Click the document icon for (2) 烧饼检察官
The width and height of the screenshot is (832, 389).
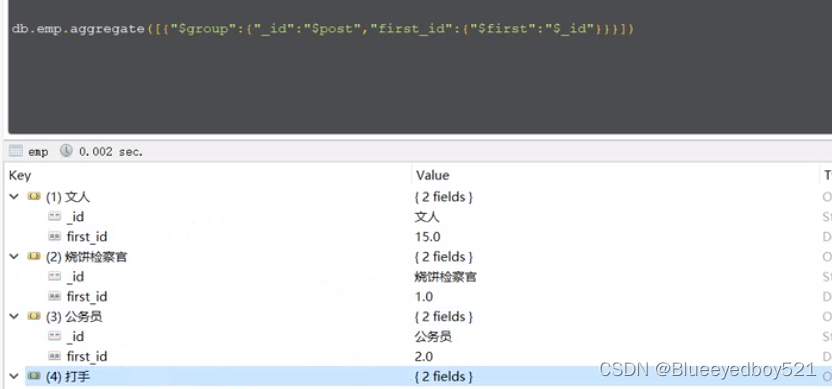click(34, 257)
